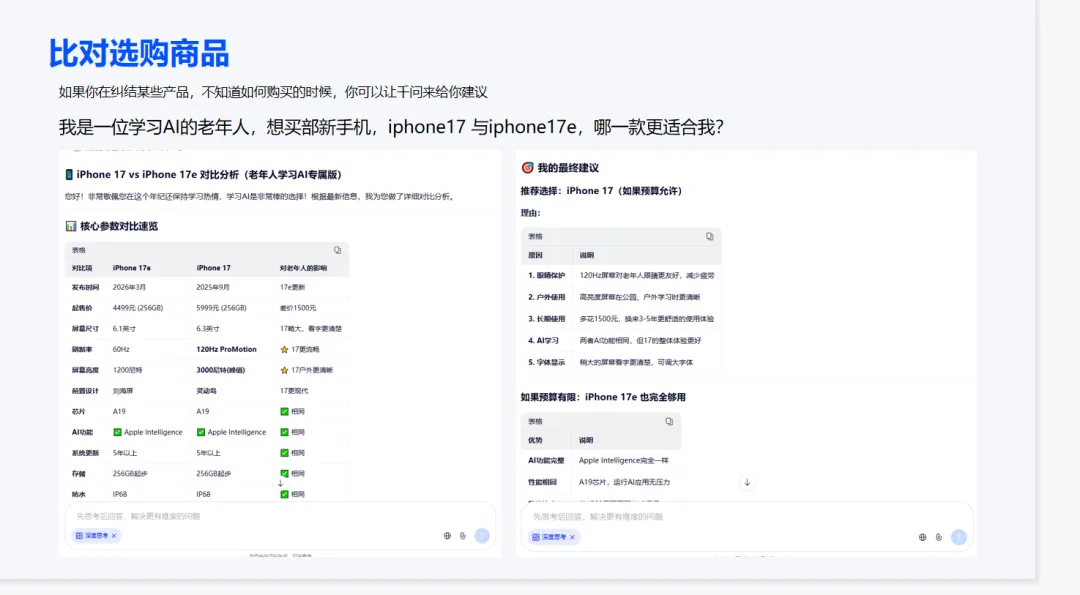The width and height of the screenshot is (1080, 595).
Task: Click the 发布时间 row label
Action: (x=85, y=287)
